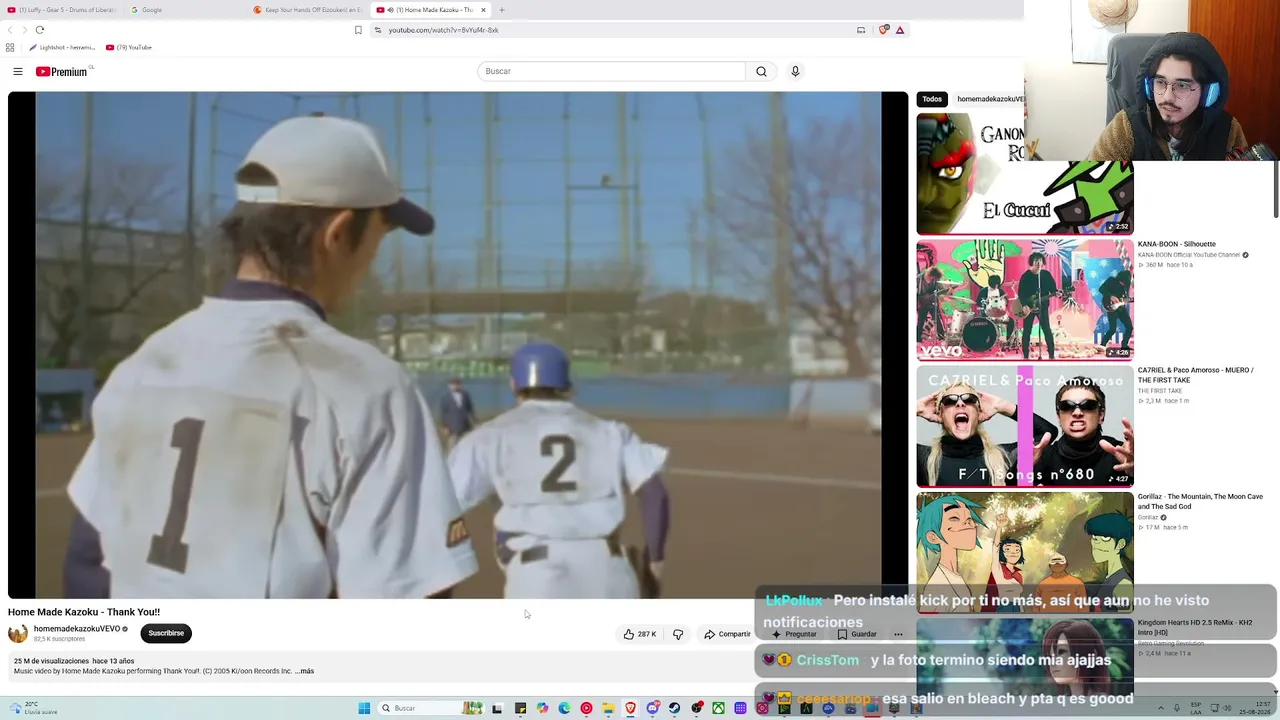Screen dimensions: 1280x720
Task: Open Discord from the taskbar
Action: pyautogui.click(x=652, y=708)
